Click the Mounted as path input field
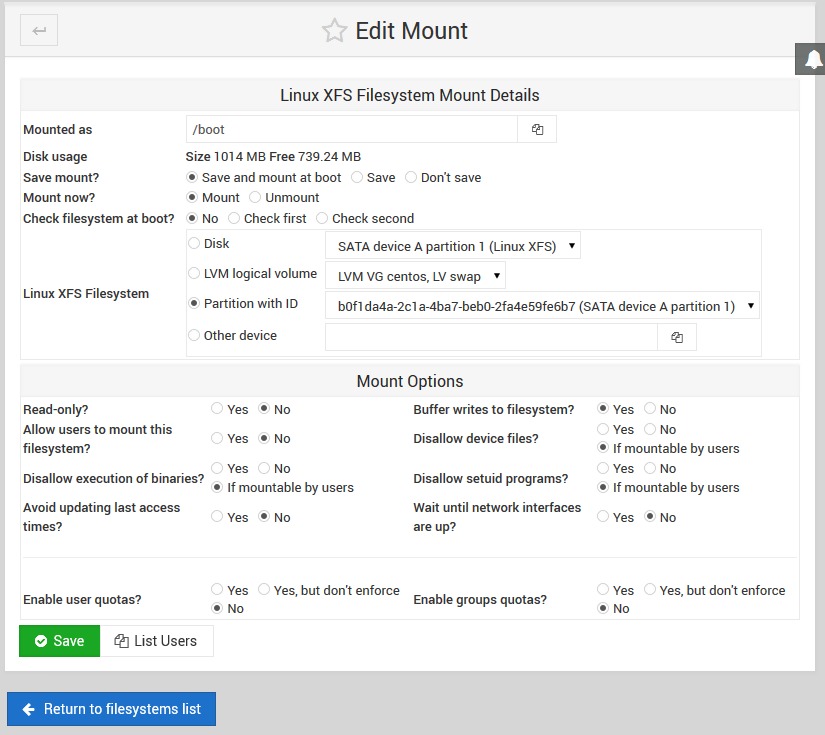825x735 pixels. [x=351, y=130]
